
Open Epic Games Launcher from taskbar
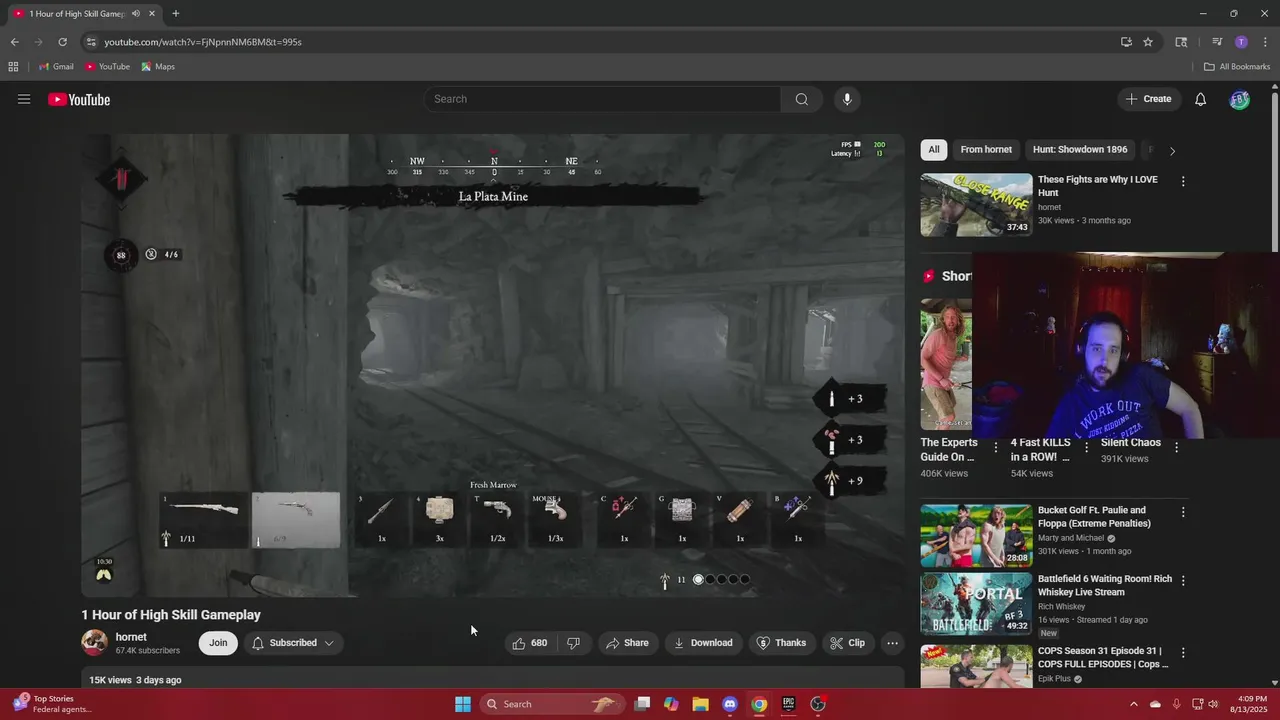coord(788,704)
